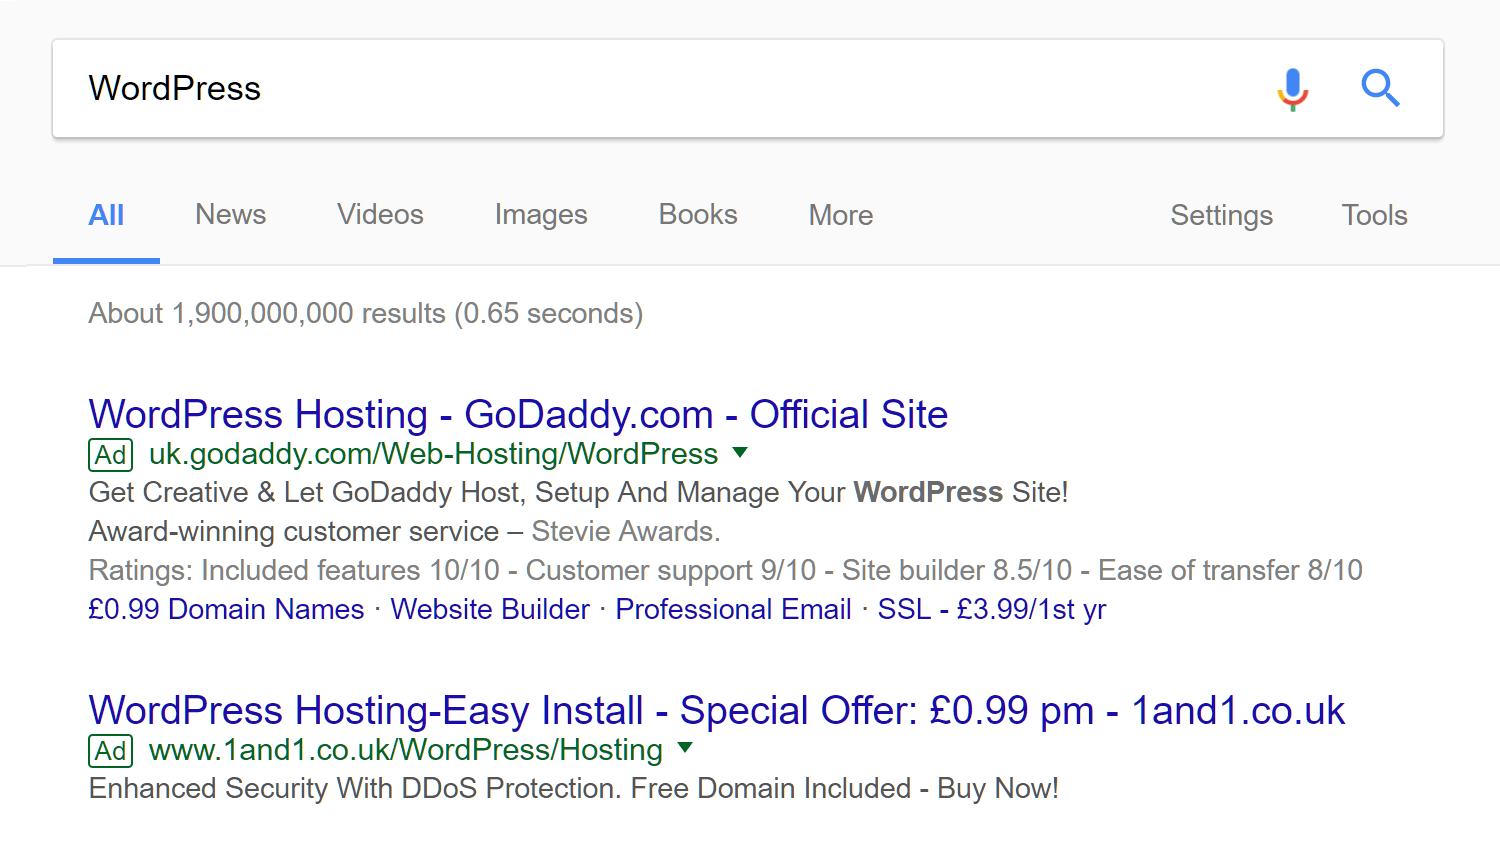
Task: Switch to the News tab
Action: [230, 215]
